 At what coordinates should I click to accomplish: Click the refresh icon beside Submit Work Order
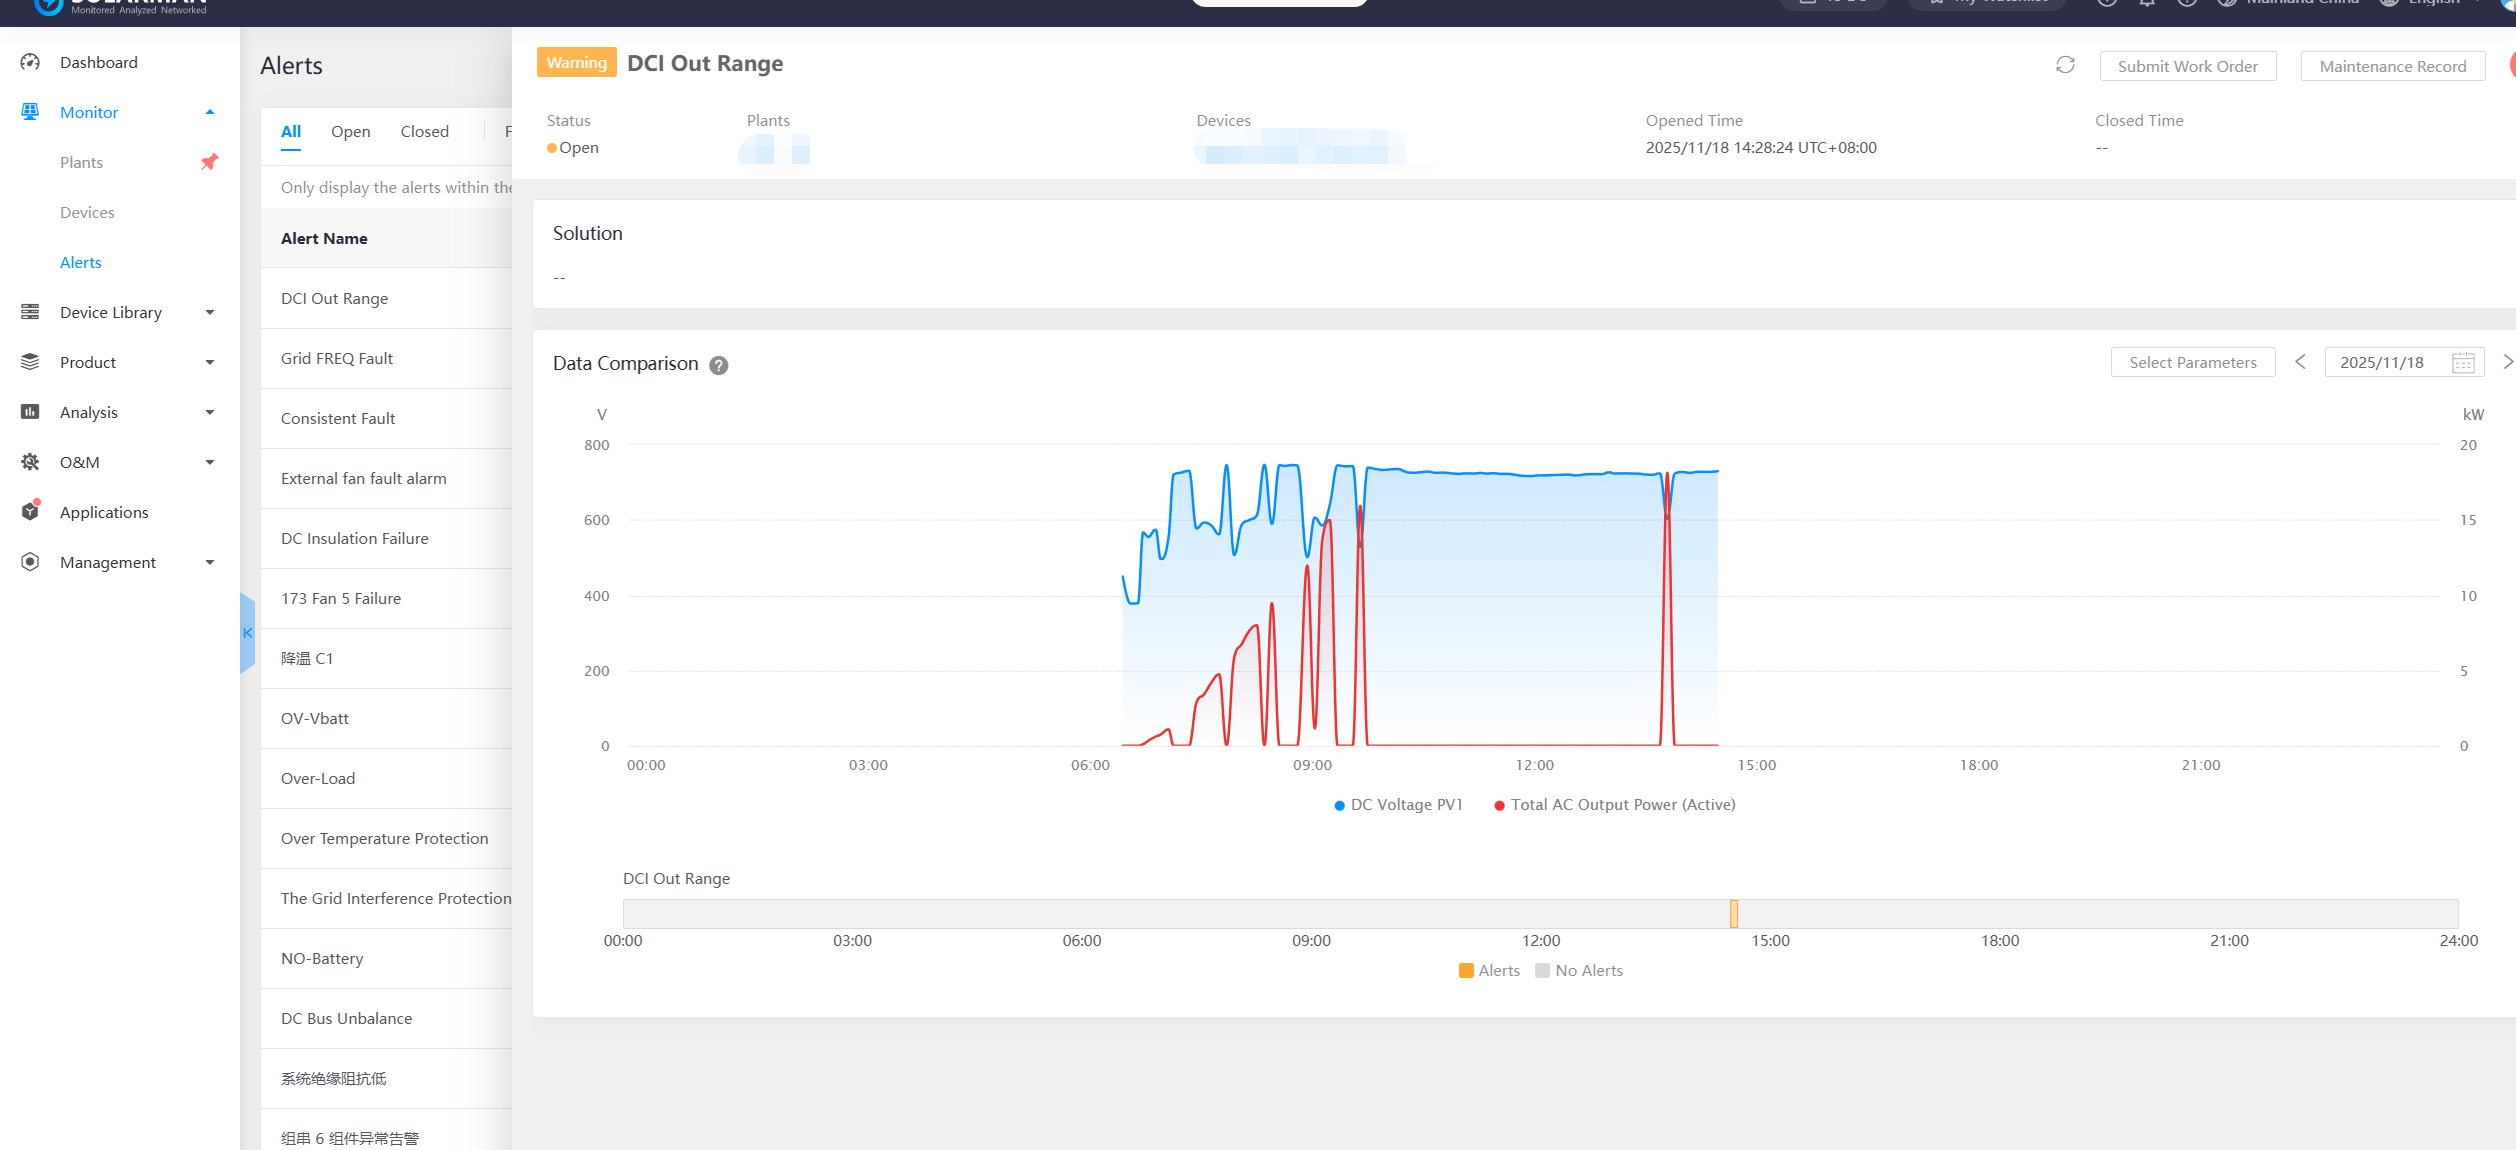pyautogui.click(x=2065, y=65)
